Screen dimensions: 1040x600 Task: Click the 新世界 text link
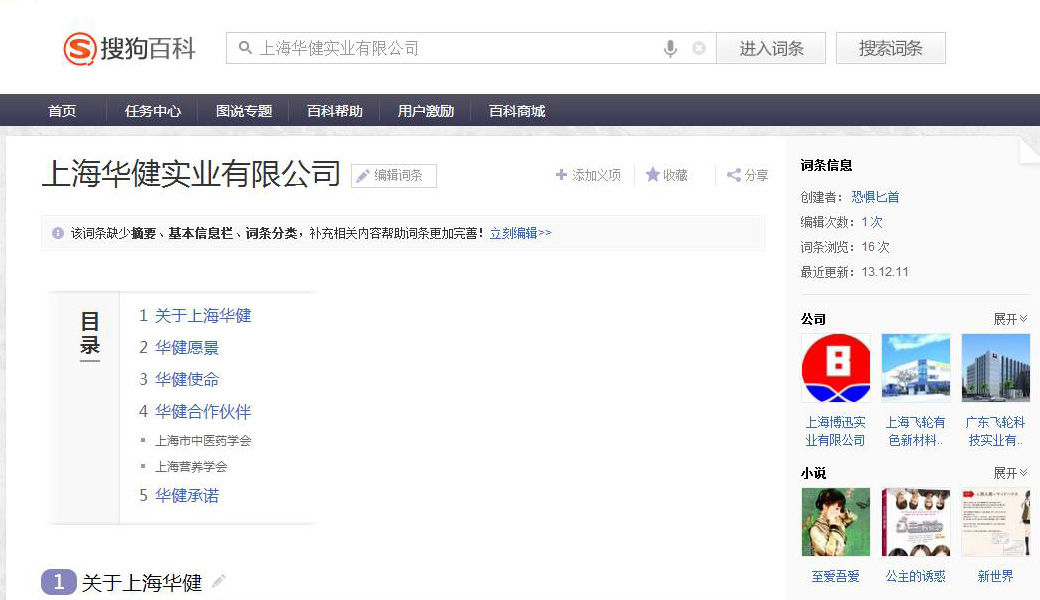click(996, 576)
